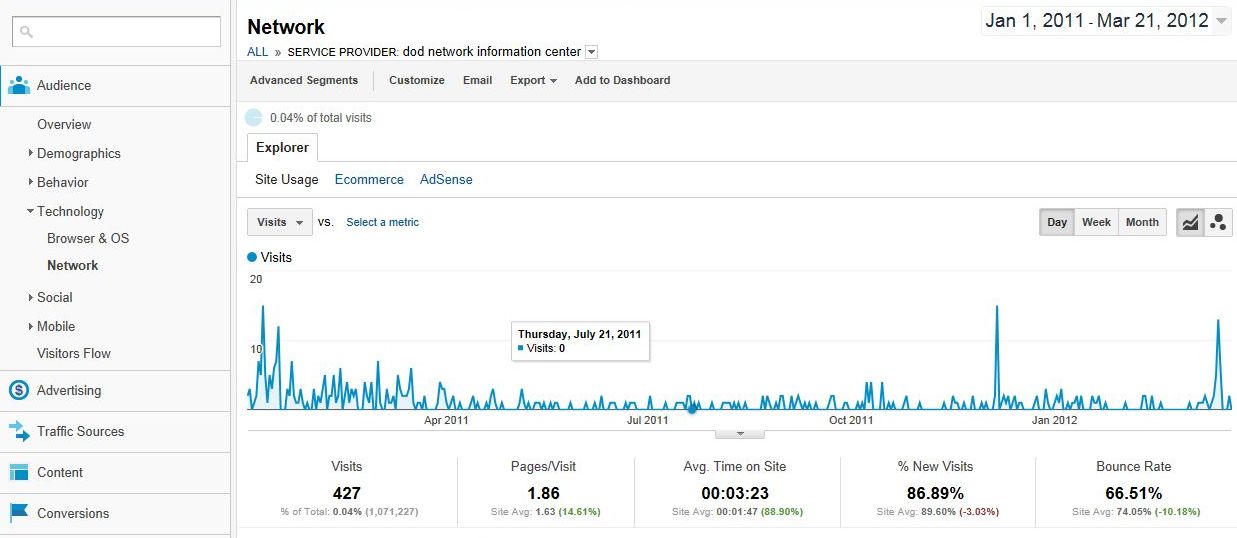The image size is (1237, 538).
Task: Select the Week graph interval
Action: pyautogui.click(x=1096, y=222)
